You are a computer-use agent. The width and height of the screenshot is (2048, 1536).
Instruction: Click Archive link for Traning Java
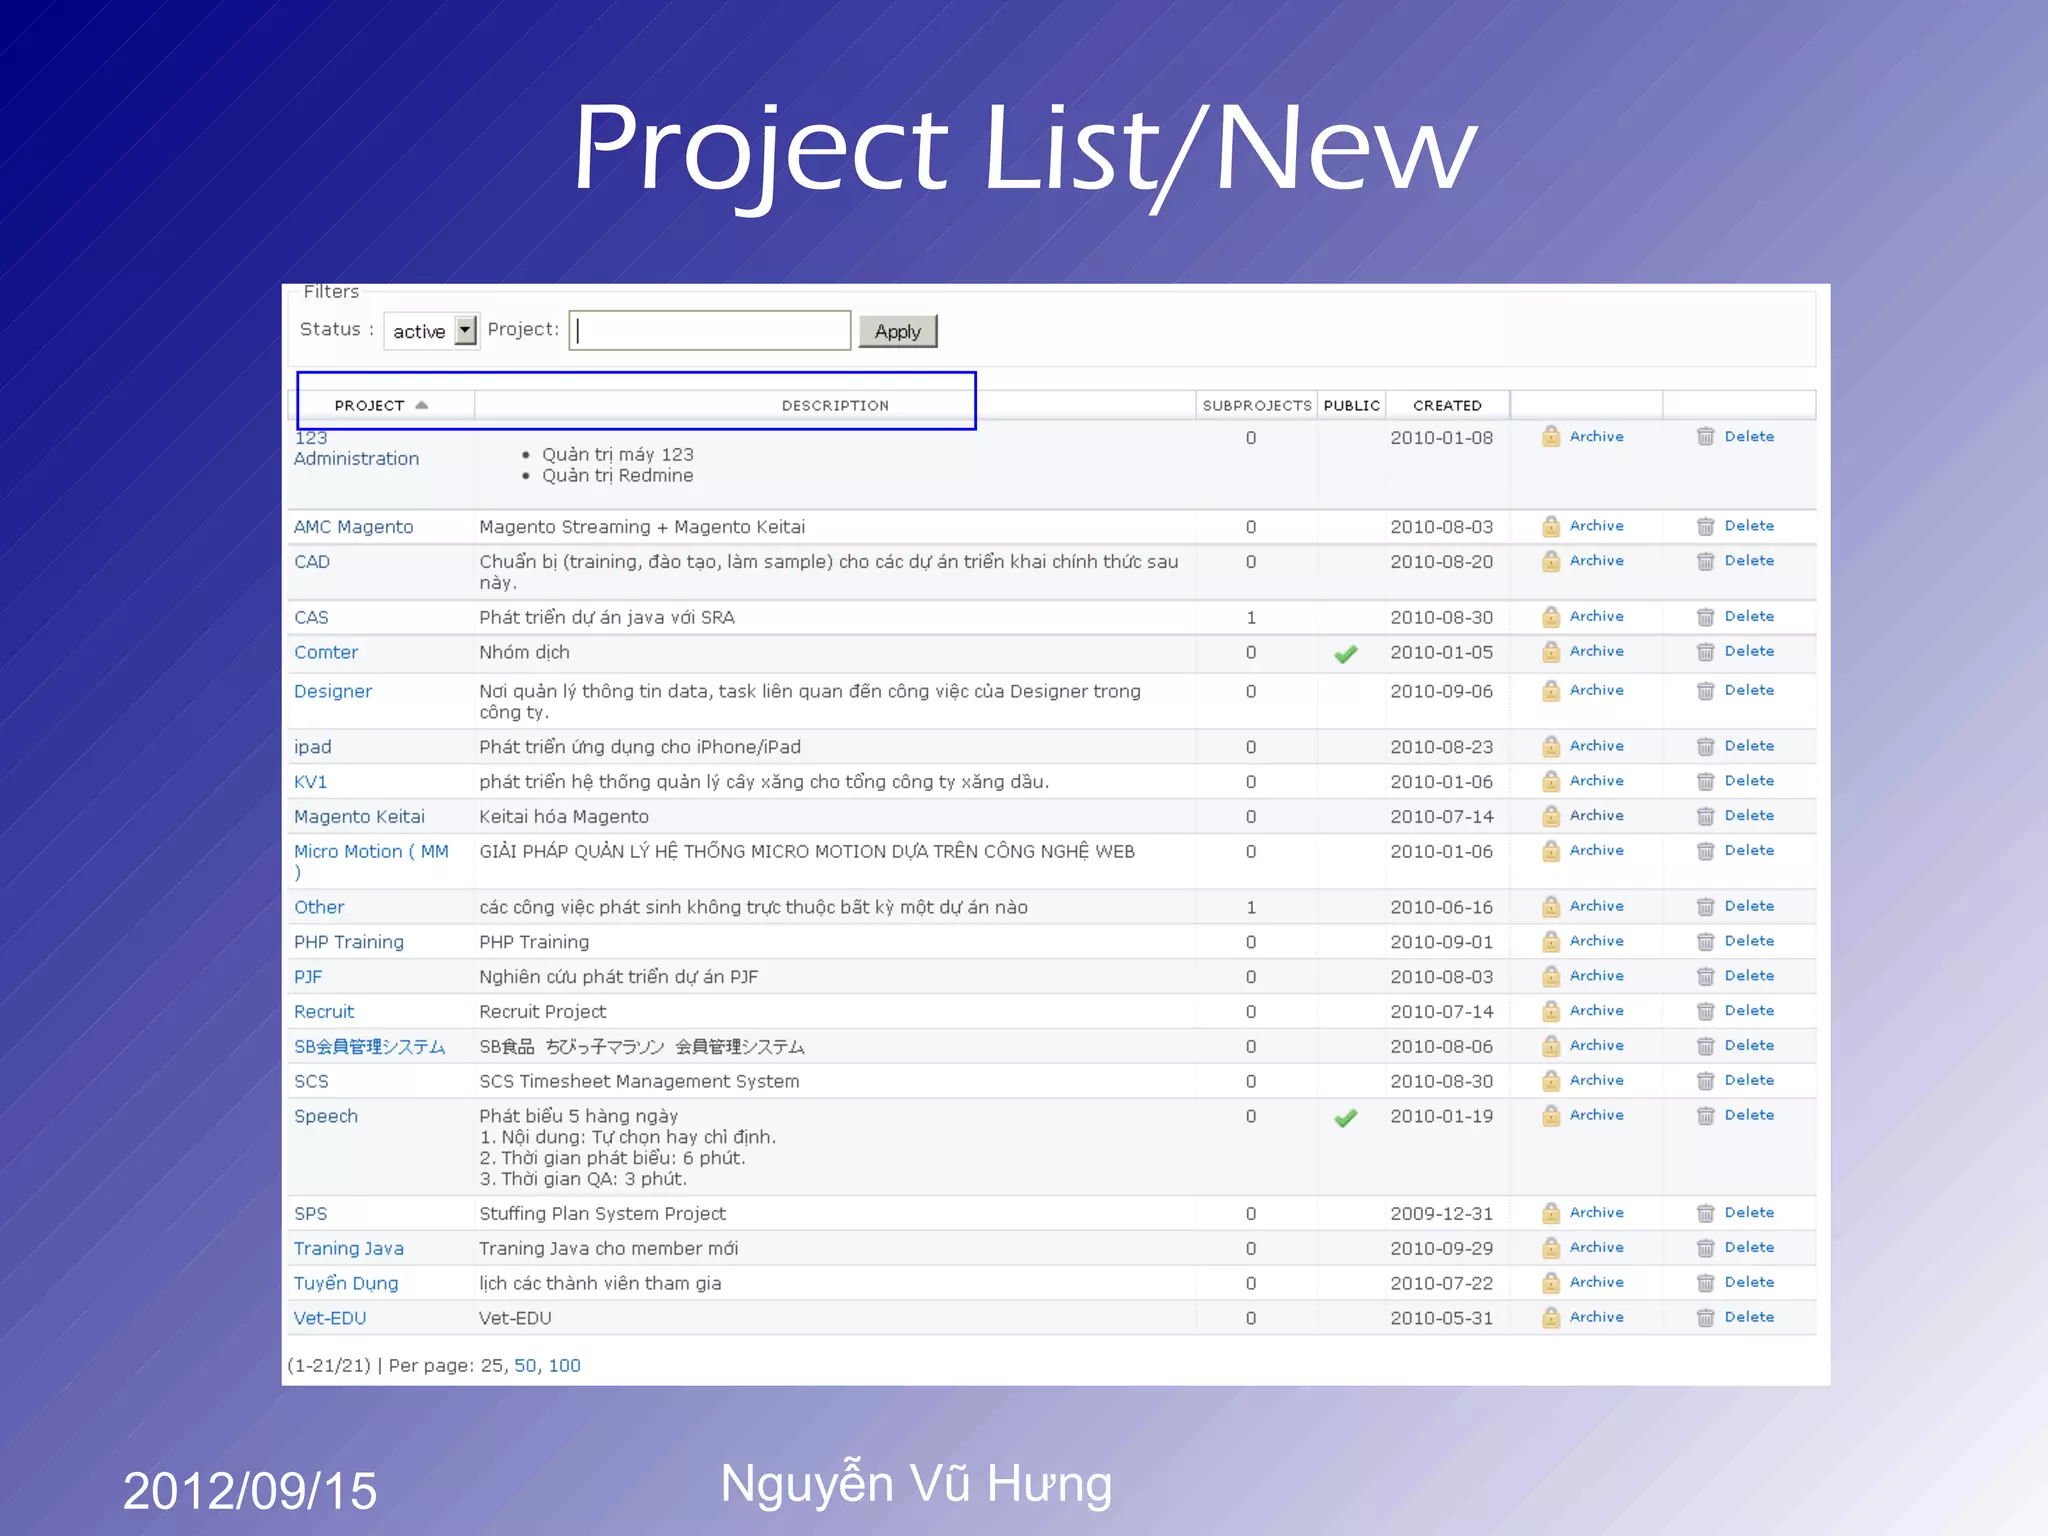click(1596, 1248)
